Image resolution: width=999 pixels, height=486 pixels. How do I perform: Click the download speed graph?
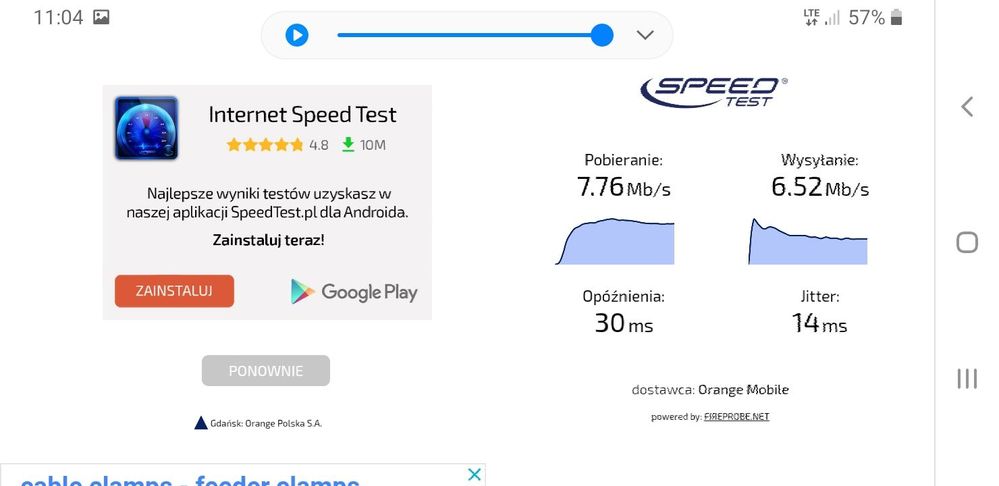click(x=614, y=242)
